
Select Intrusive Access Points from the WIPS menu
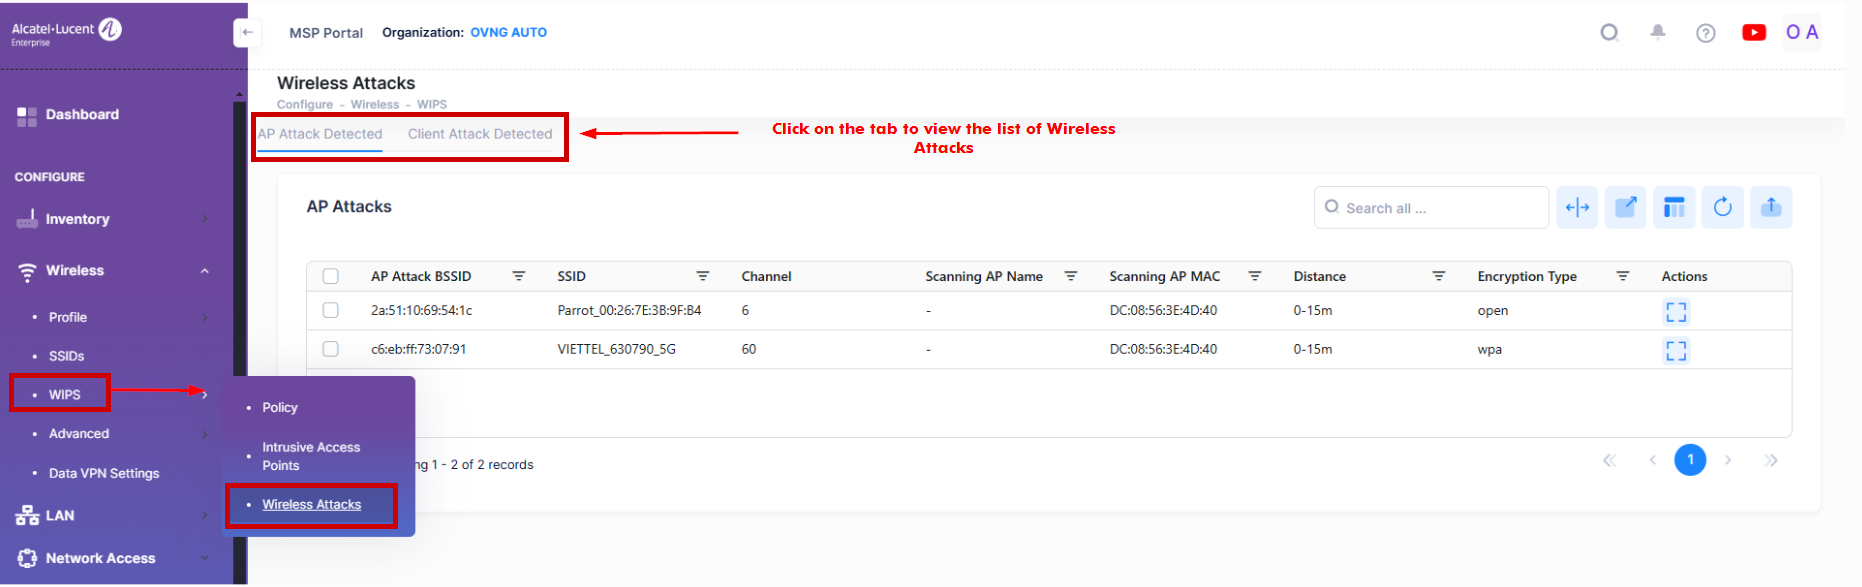tap(310, 456)
